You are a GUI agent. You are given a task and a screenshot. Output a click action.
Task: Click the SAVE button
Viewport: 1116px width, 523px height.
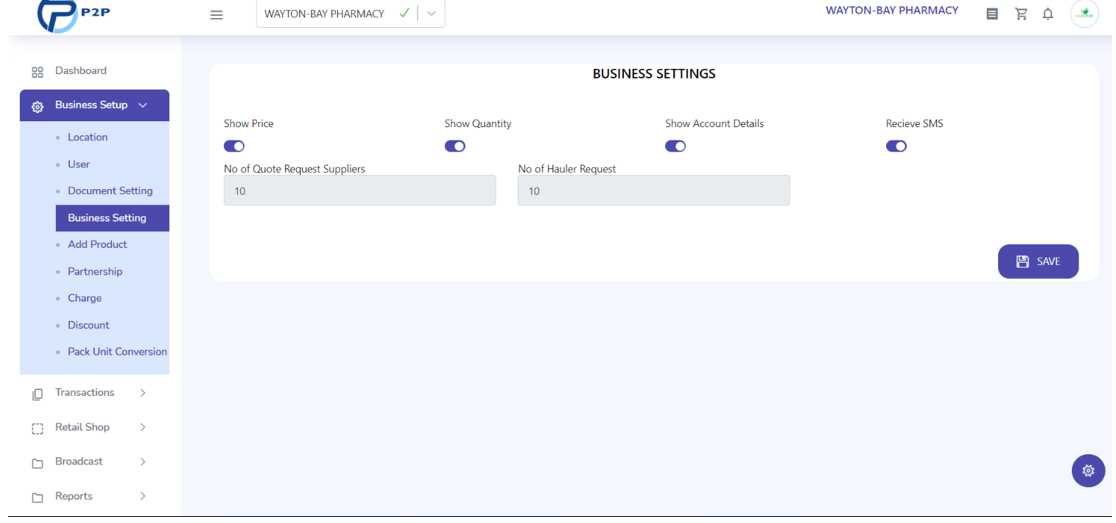(x=1038, y=261)
